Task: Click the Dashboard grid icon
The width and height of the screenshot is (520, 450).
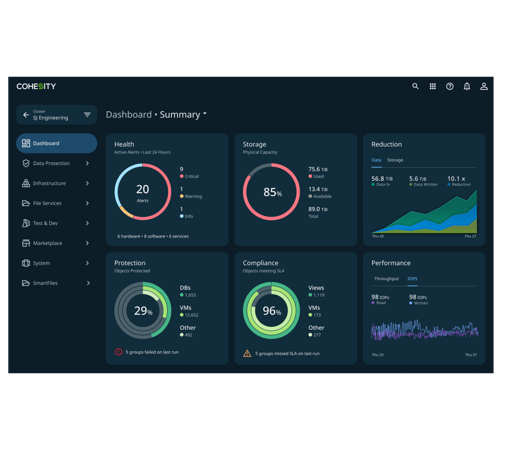Action: click(x=26, y=143)
